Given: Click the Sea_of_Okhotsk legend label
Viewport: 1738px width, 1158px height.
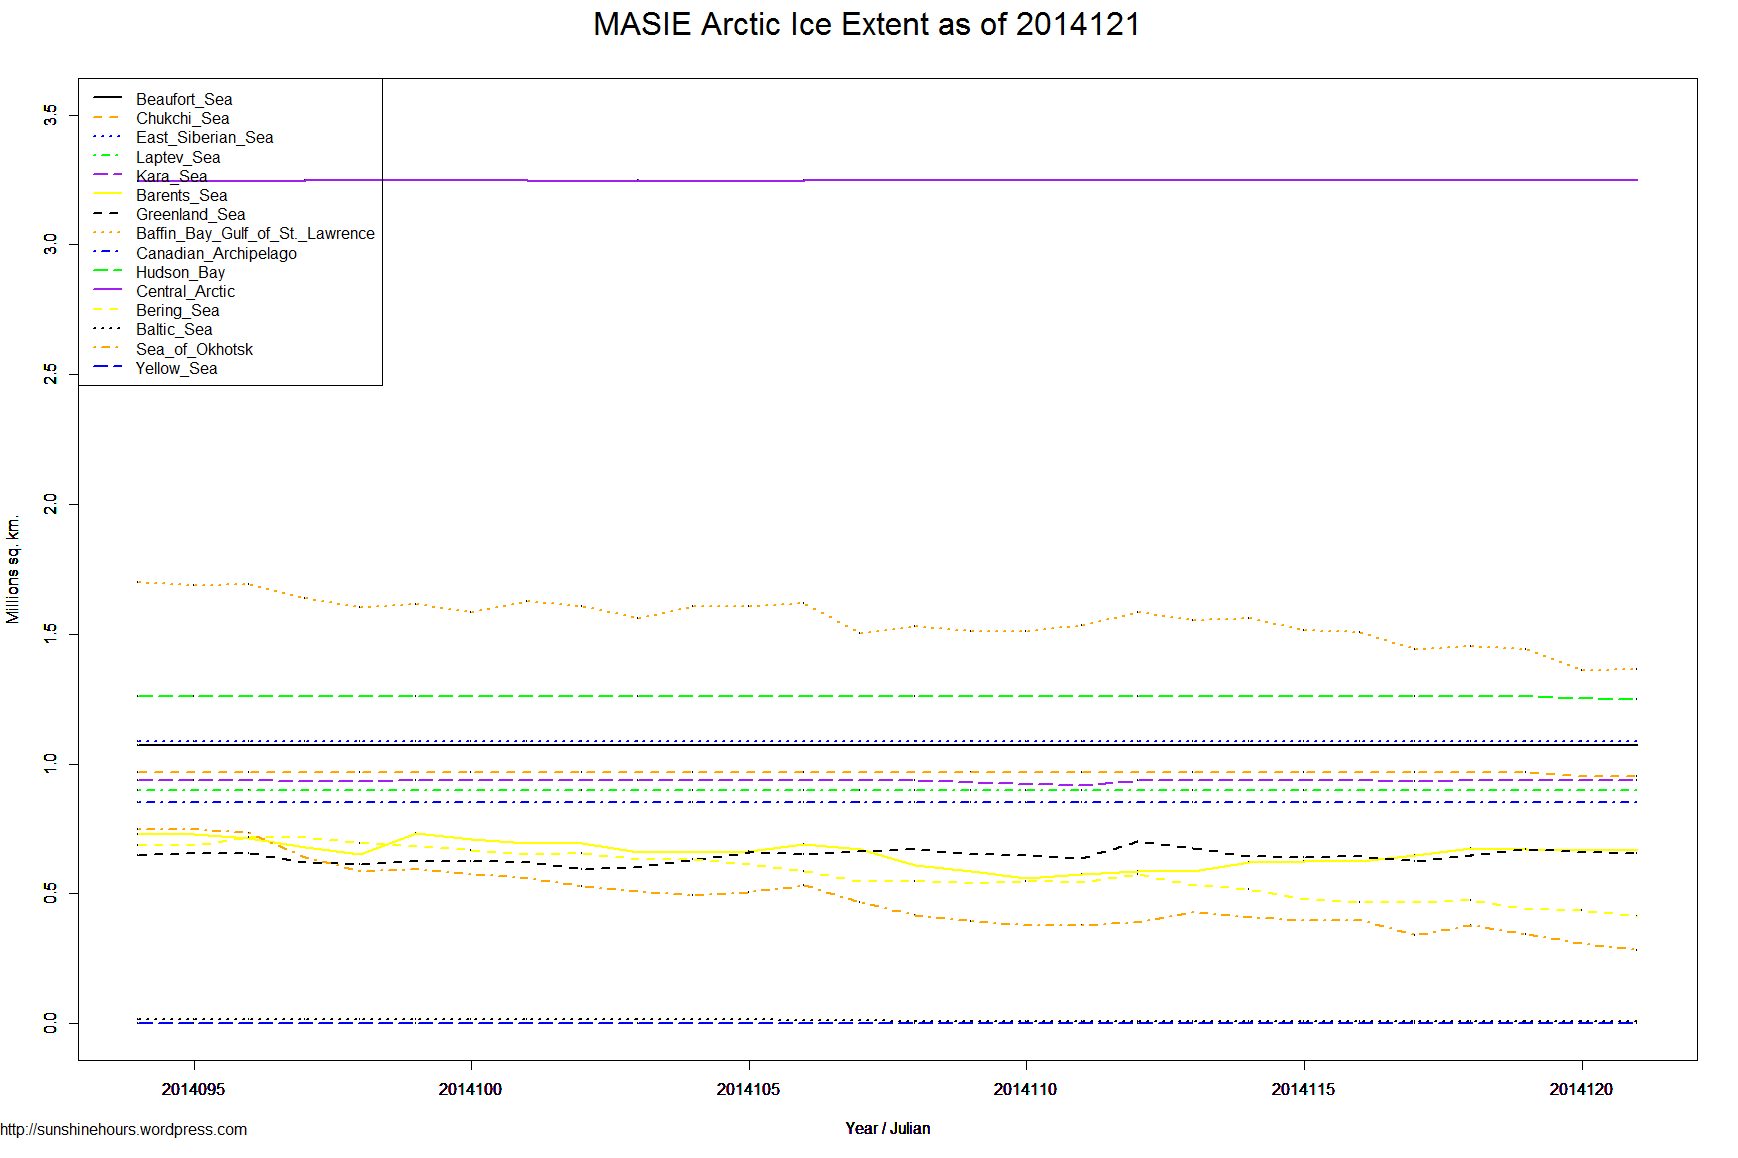Looking at the screenshot, I should click(x=194, y=349).
